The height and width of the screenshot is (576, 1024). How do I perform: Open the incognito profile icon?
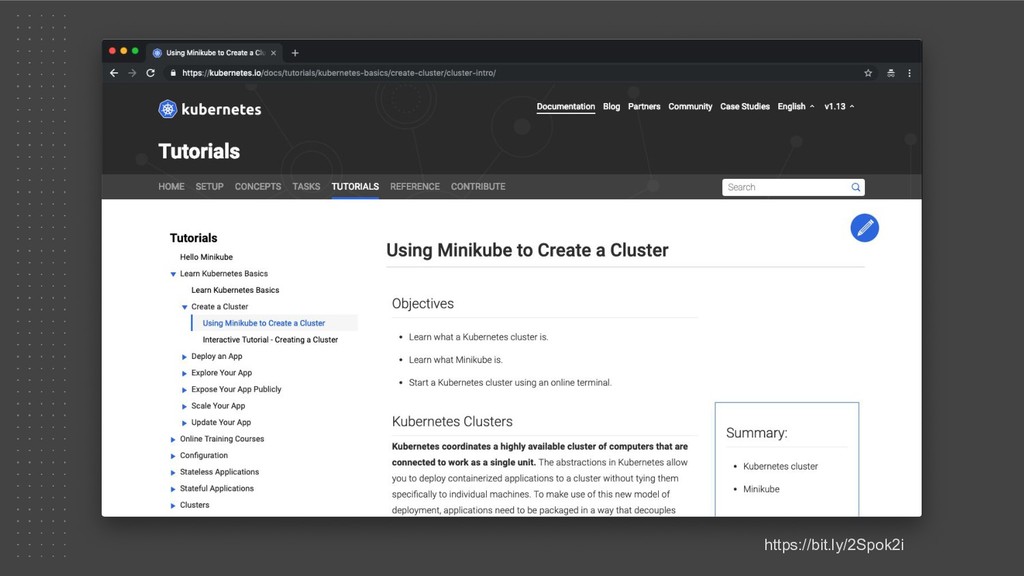(x=891, y=73)
